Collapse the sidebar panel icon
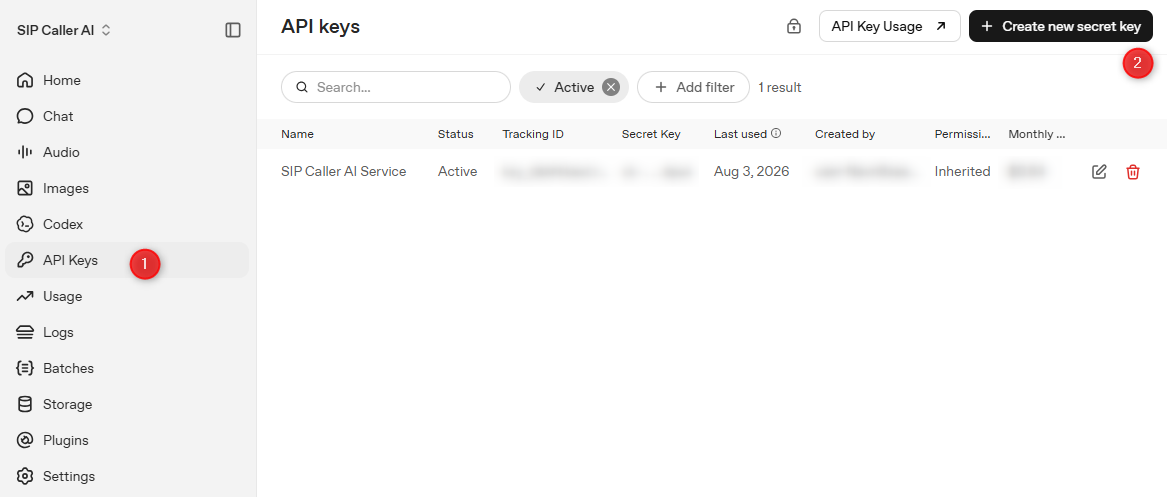The height and width of the screenshot is (497, 1167). pyautogui.click(x=233, y=30)
